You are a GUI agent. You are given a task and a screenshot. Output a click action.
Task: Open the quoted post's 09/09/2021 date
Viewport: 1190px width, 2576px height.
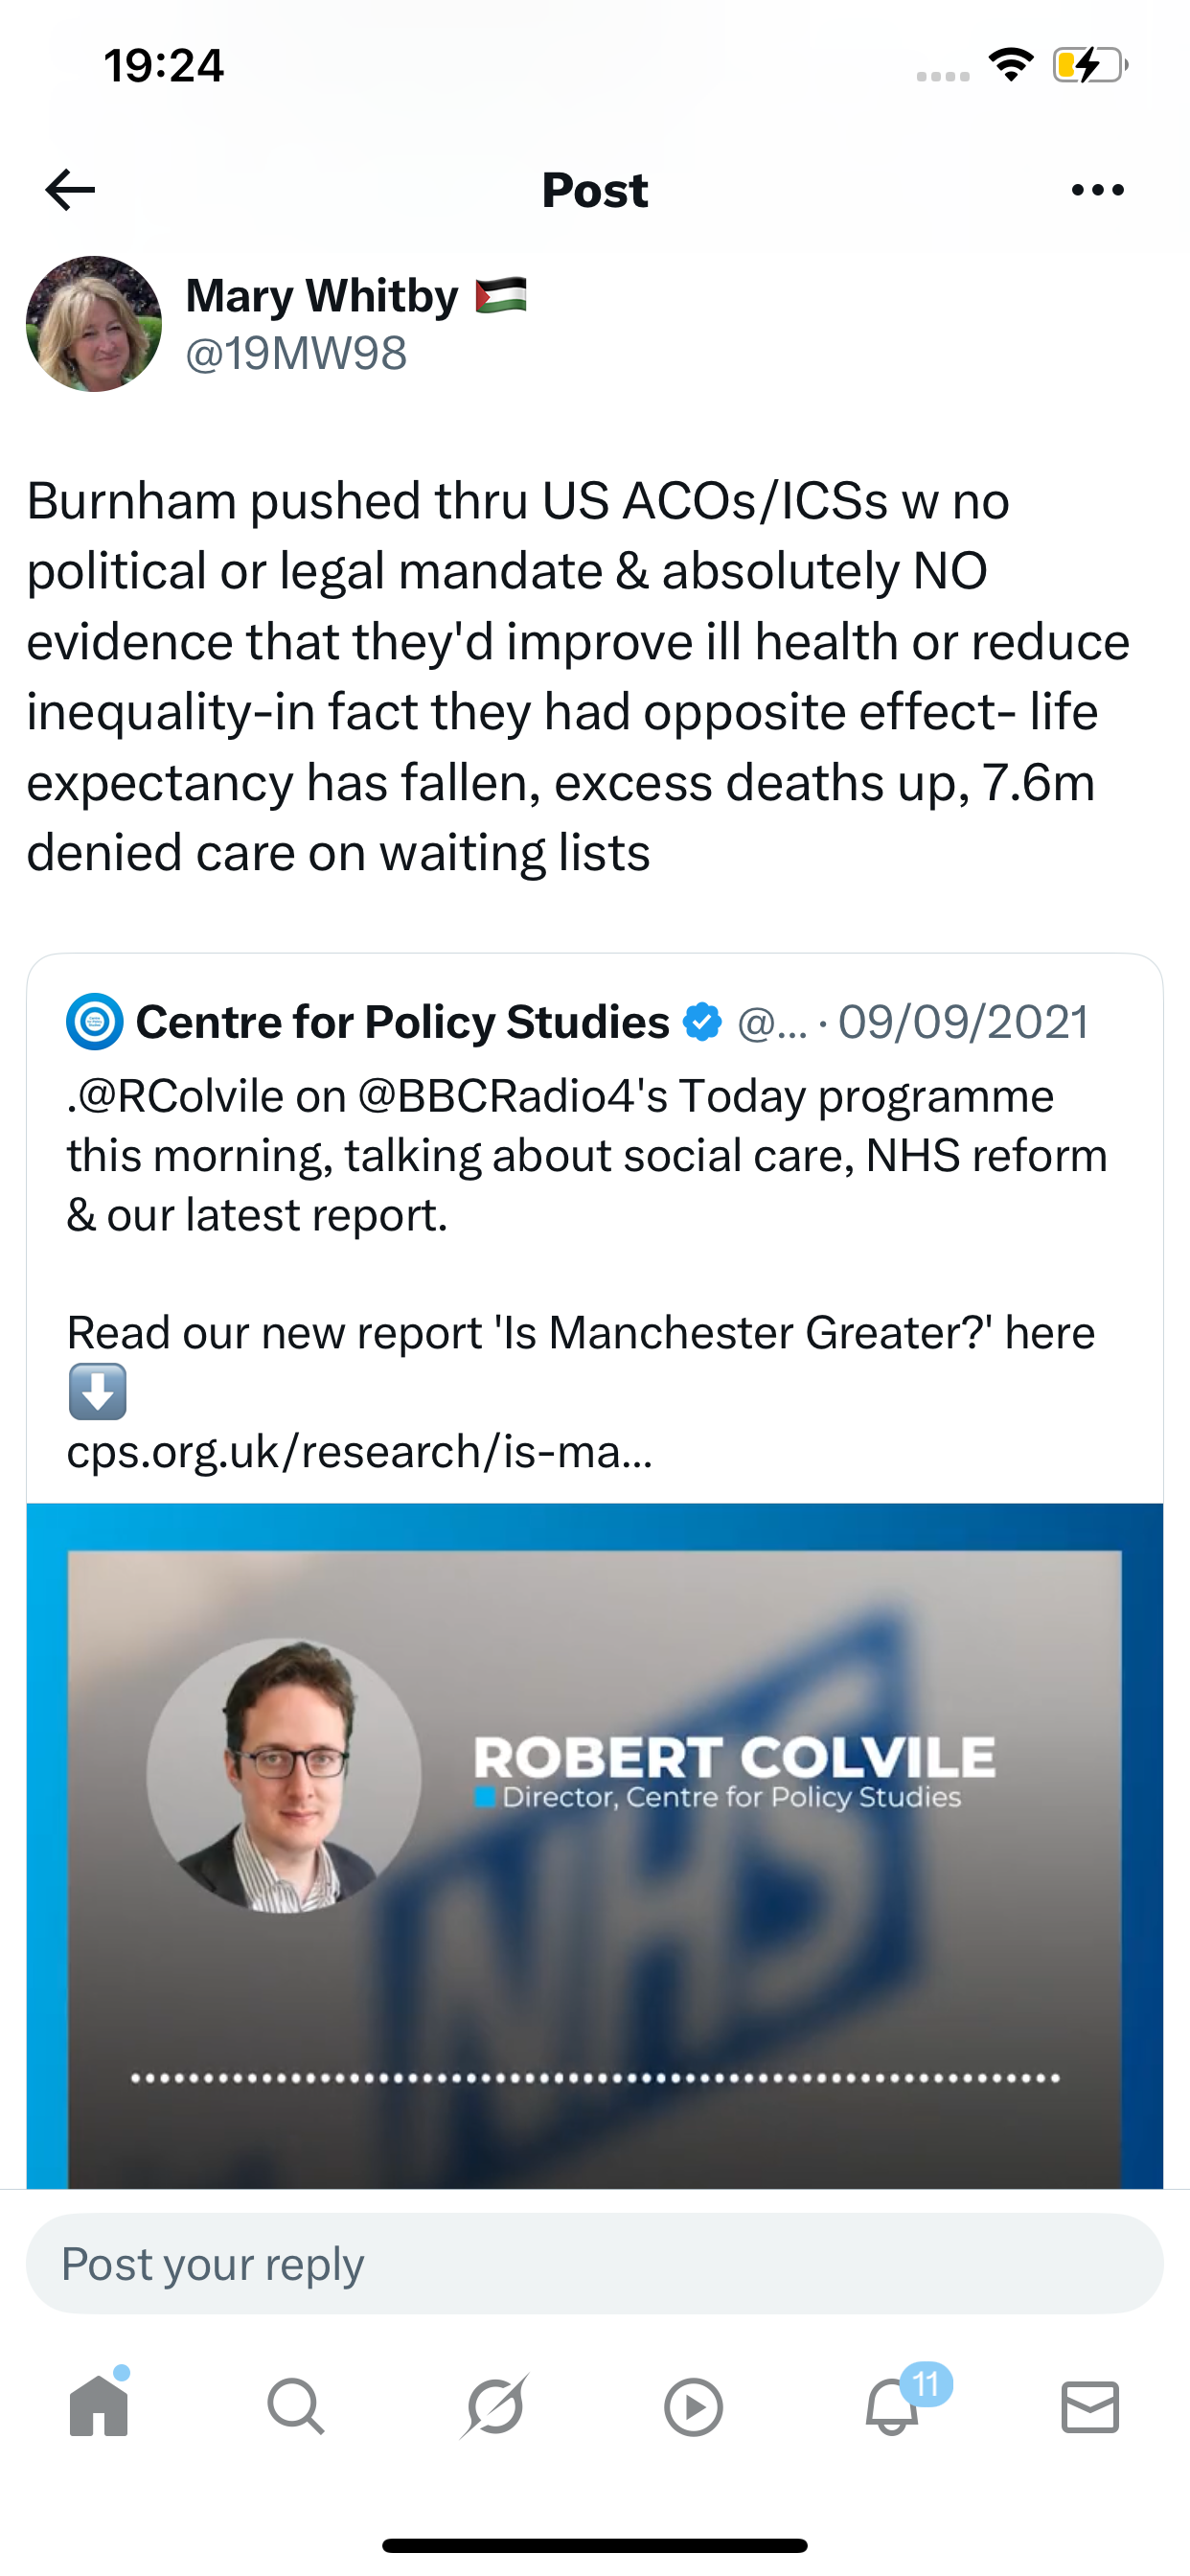[x=963, y=1022]
